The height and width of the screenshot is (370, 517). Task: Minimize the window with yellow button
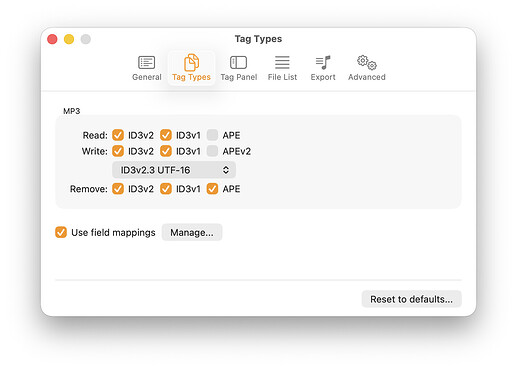pyautogui.click(x=69, y=39)
